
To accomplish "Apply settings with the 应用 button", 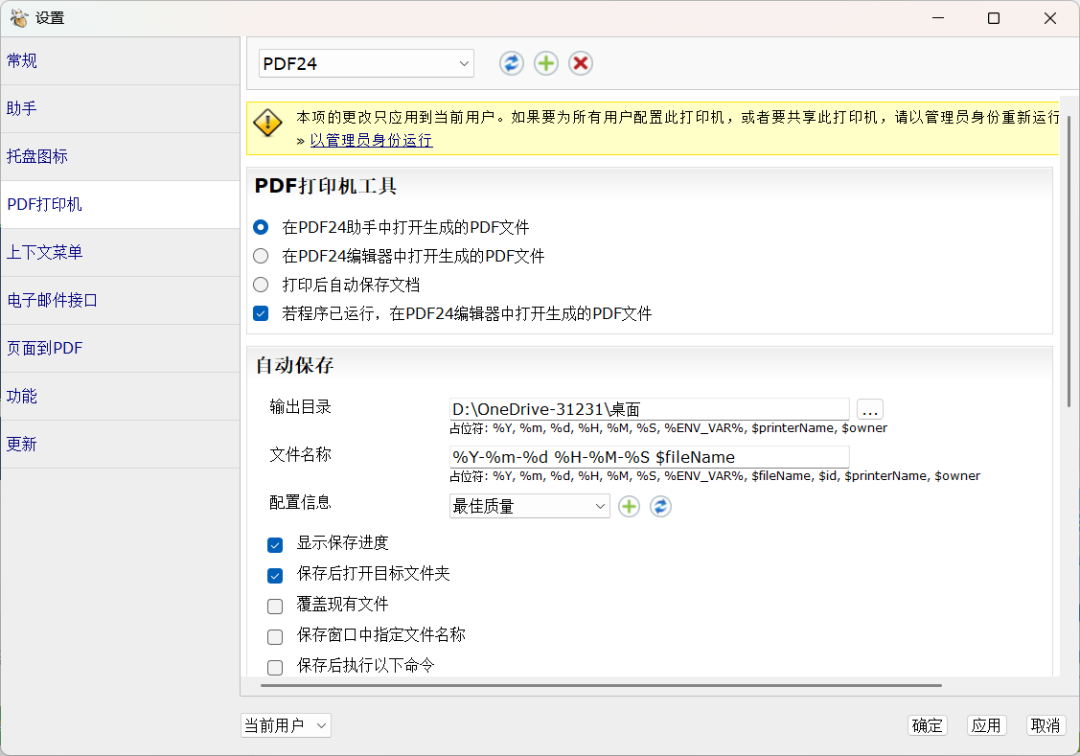I will pyautogui.click(x=986, y=725).
